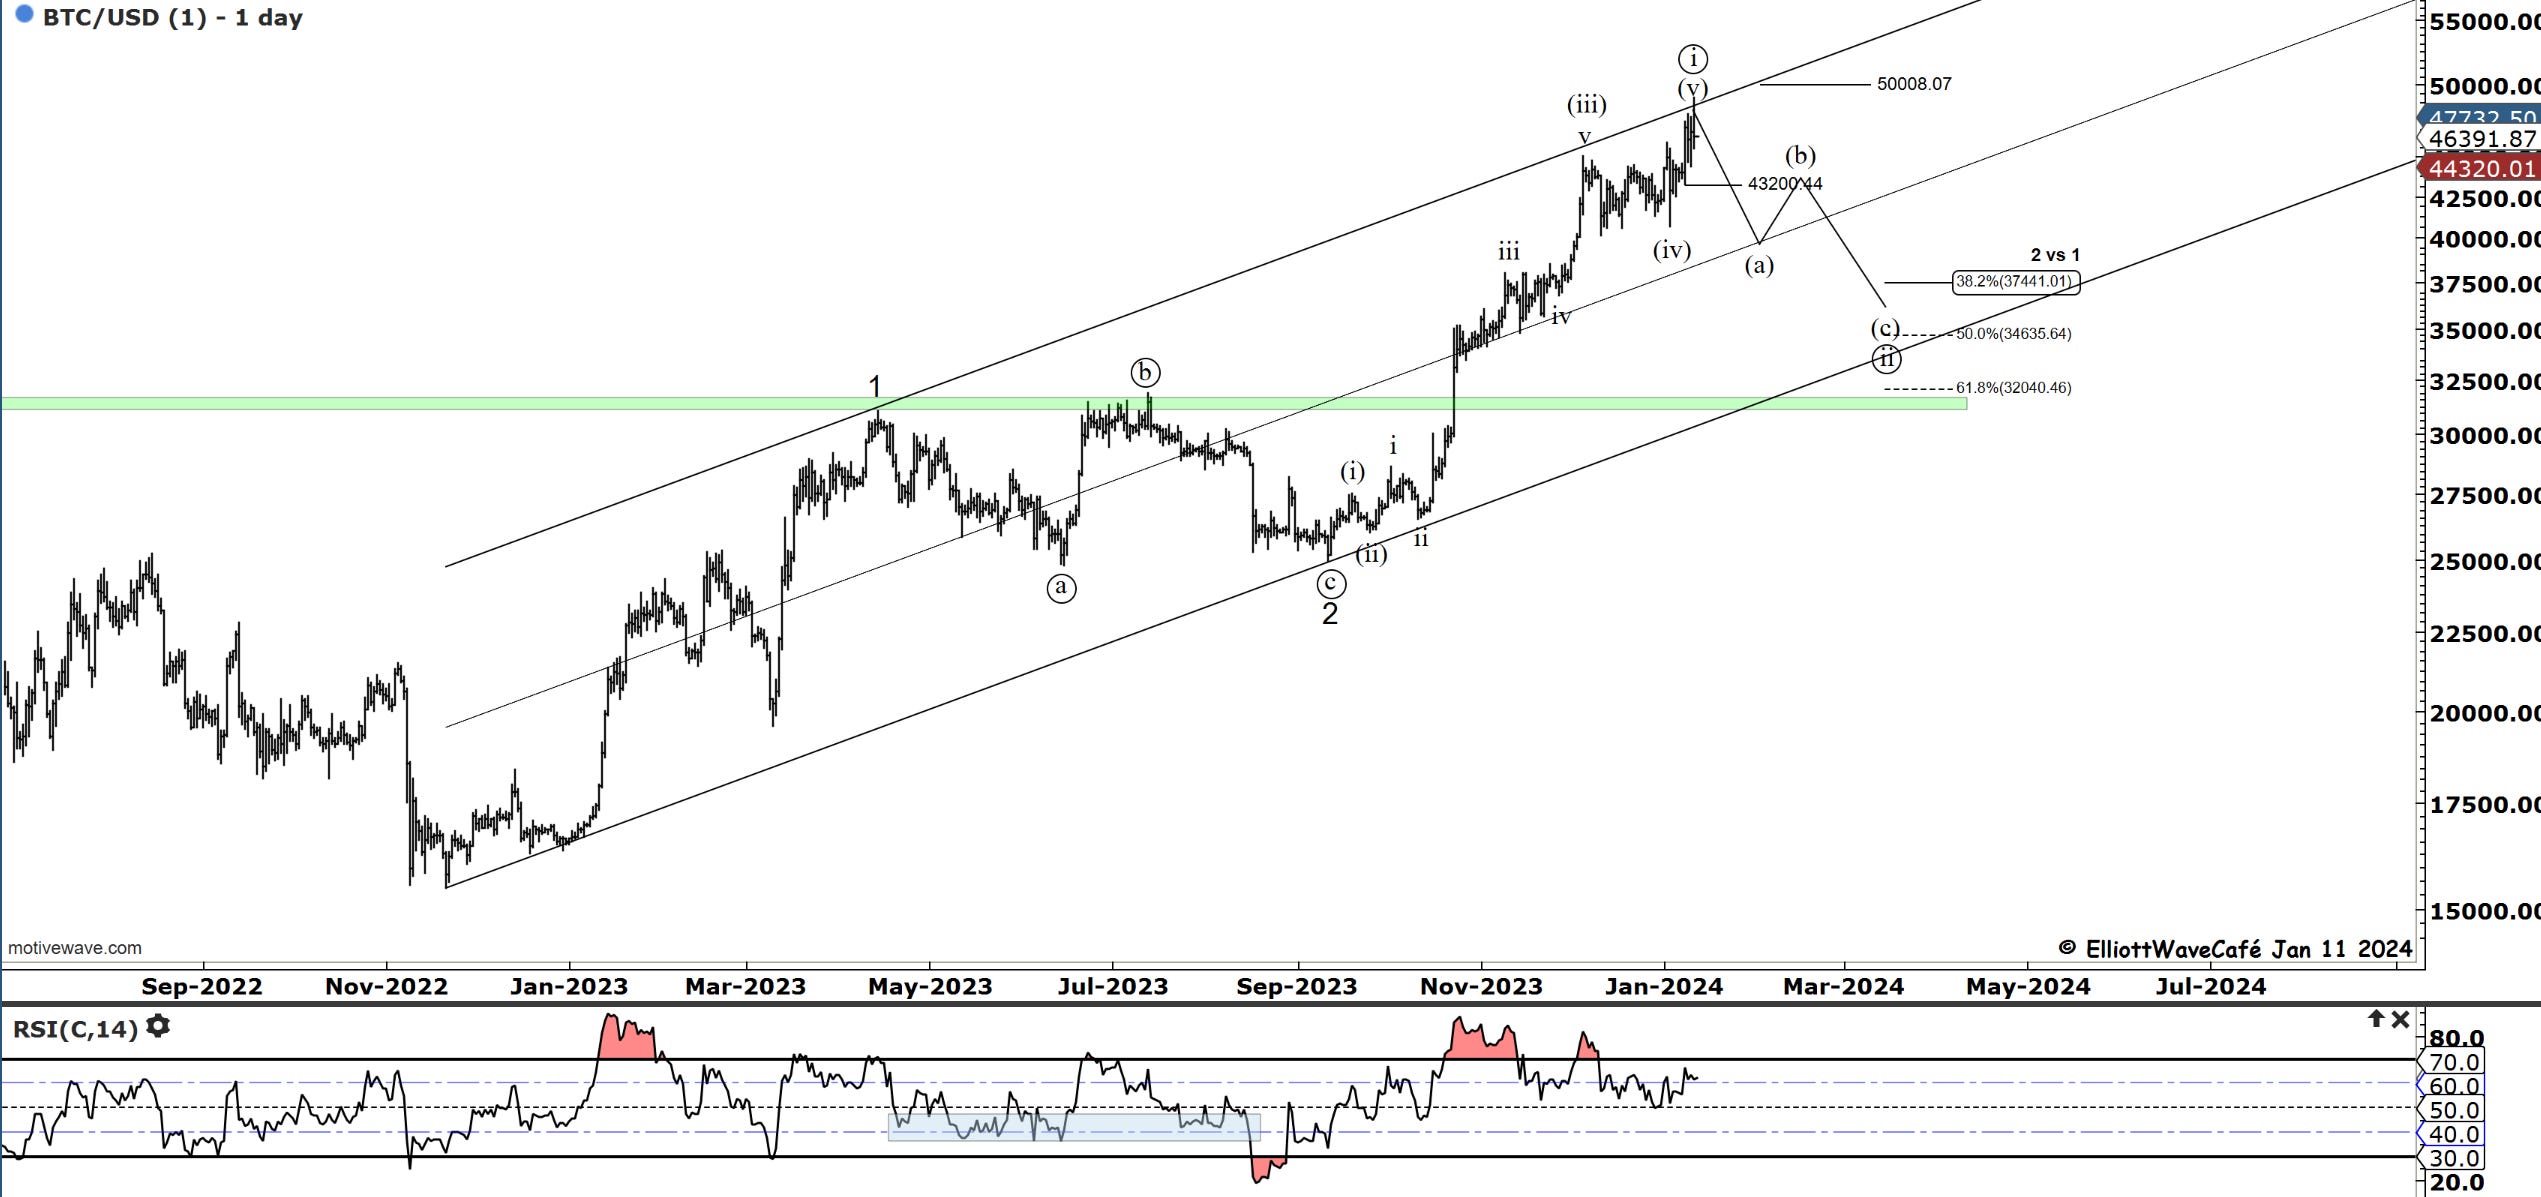Open RSI settings gear icon
This screenshot has height=1197, width=2541.
(158, 1027)
